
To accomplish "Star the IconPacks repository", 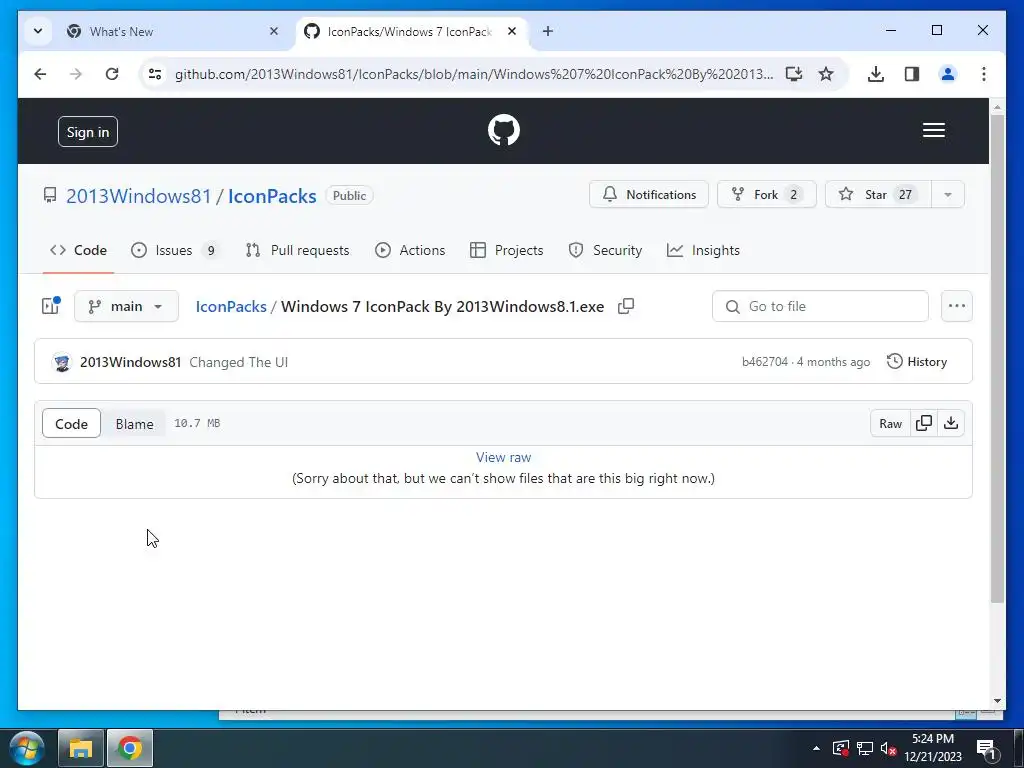I will (x=878, y=195).
